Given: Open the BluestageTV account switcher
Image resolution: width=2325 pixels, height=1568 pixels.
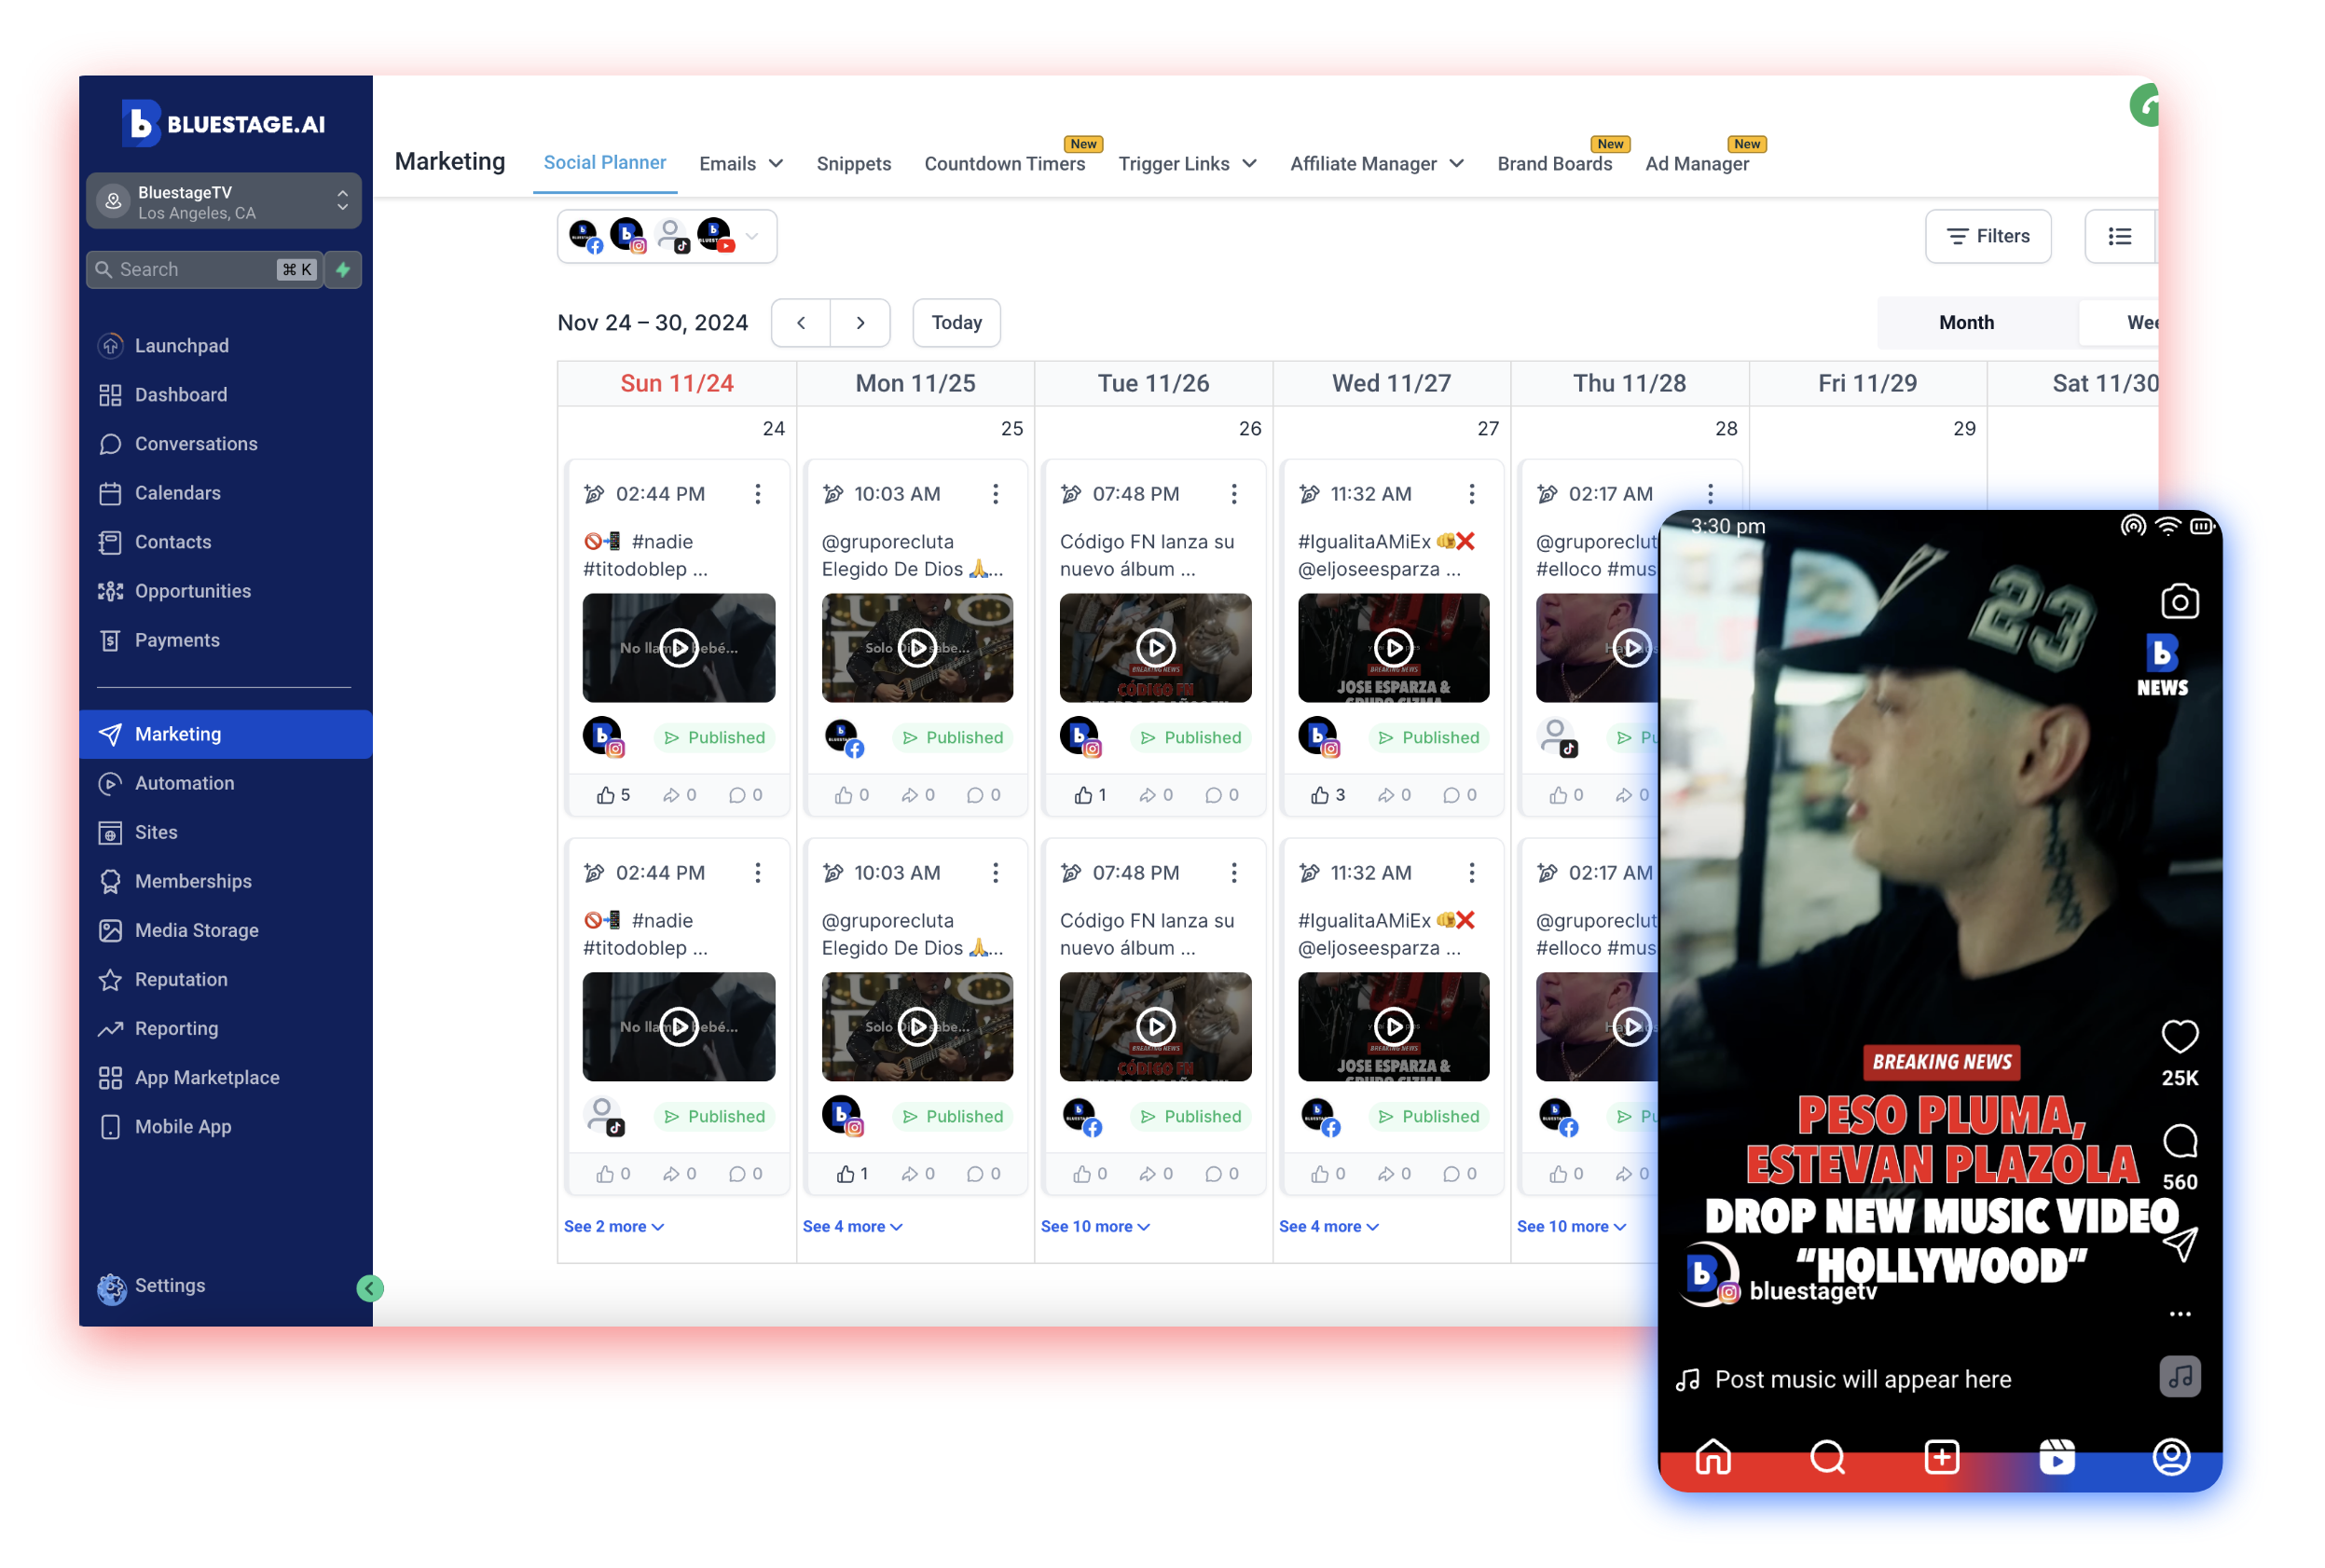Looking at the screenshot, I should pyautogui.click(x=224, y=202).
